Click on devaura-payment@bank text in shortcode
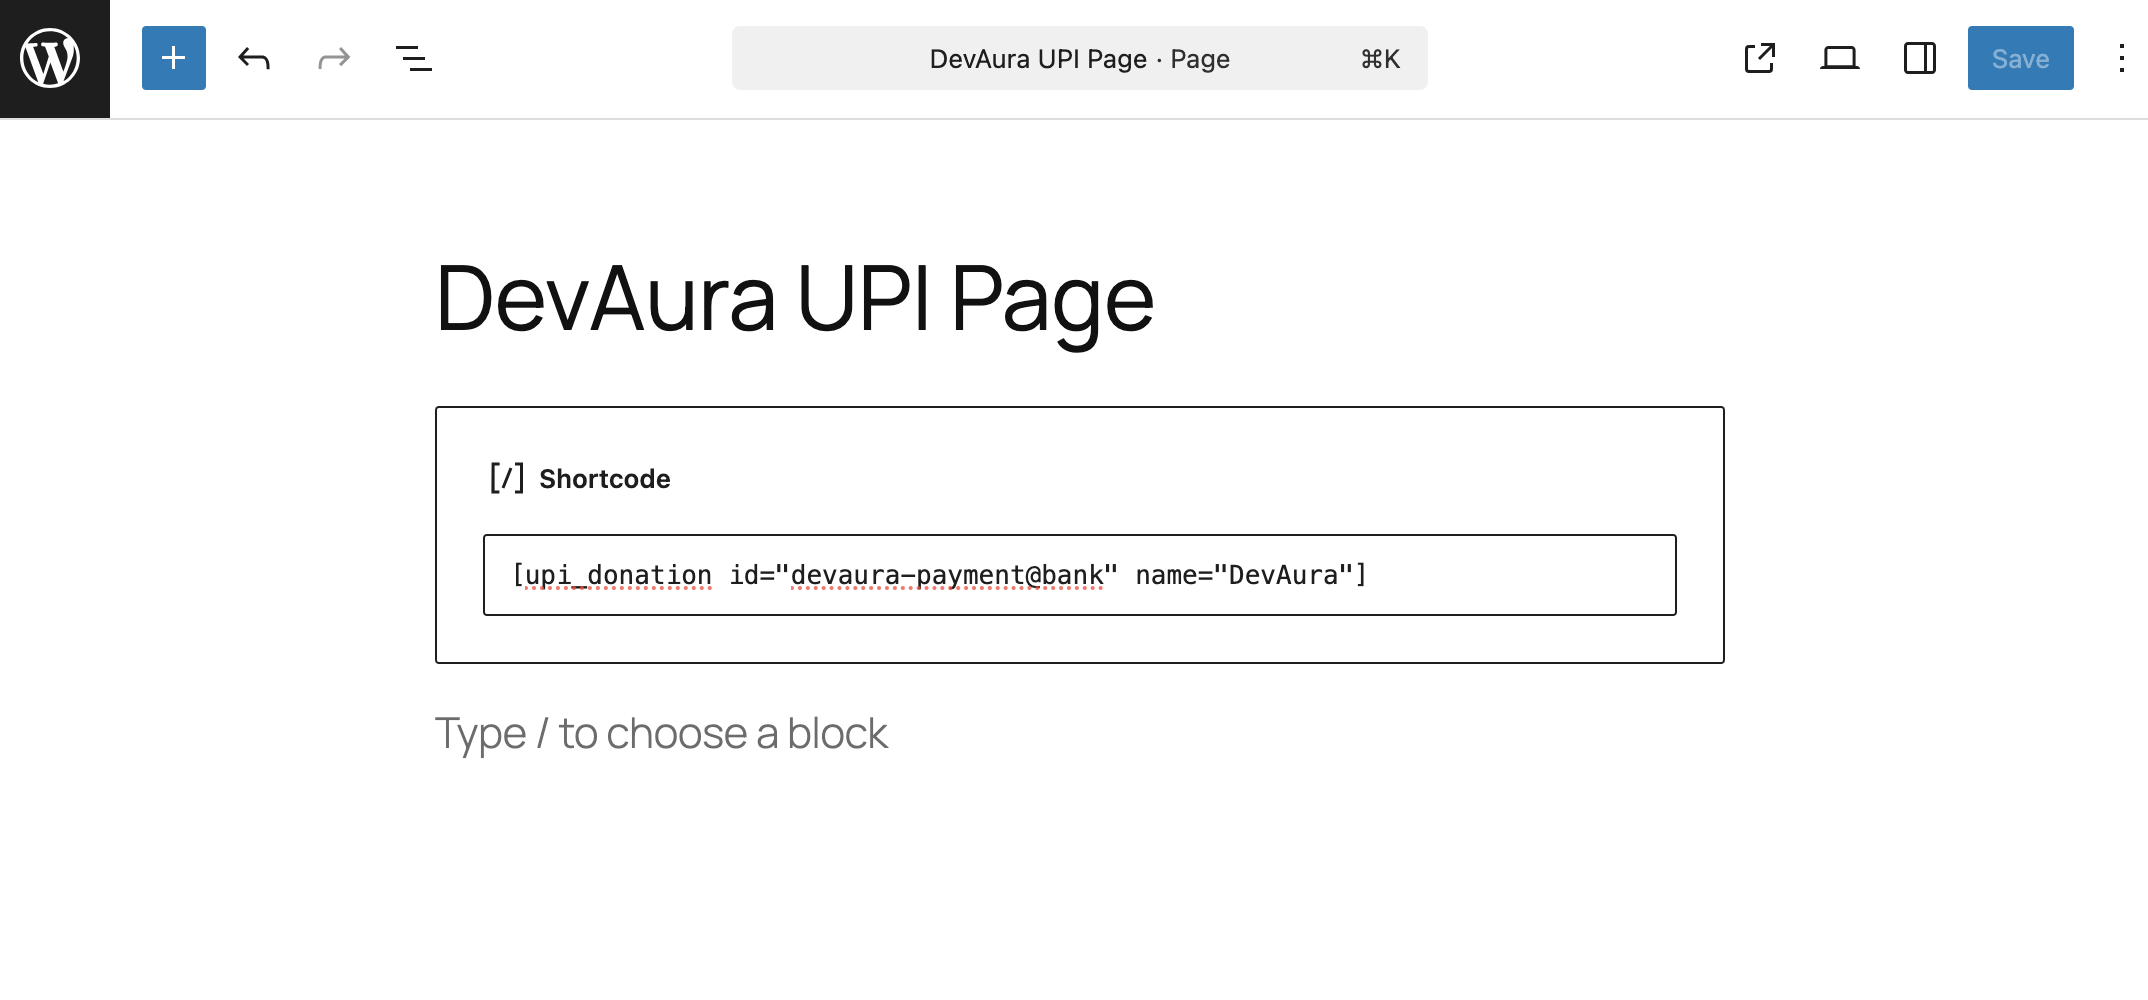This screenshot has width=2148, height=1000. coord(946,575)
